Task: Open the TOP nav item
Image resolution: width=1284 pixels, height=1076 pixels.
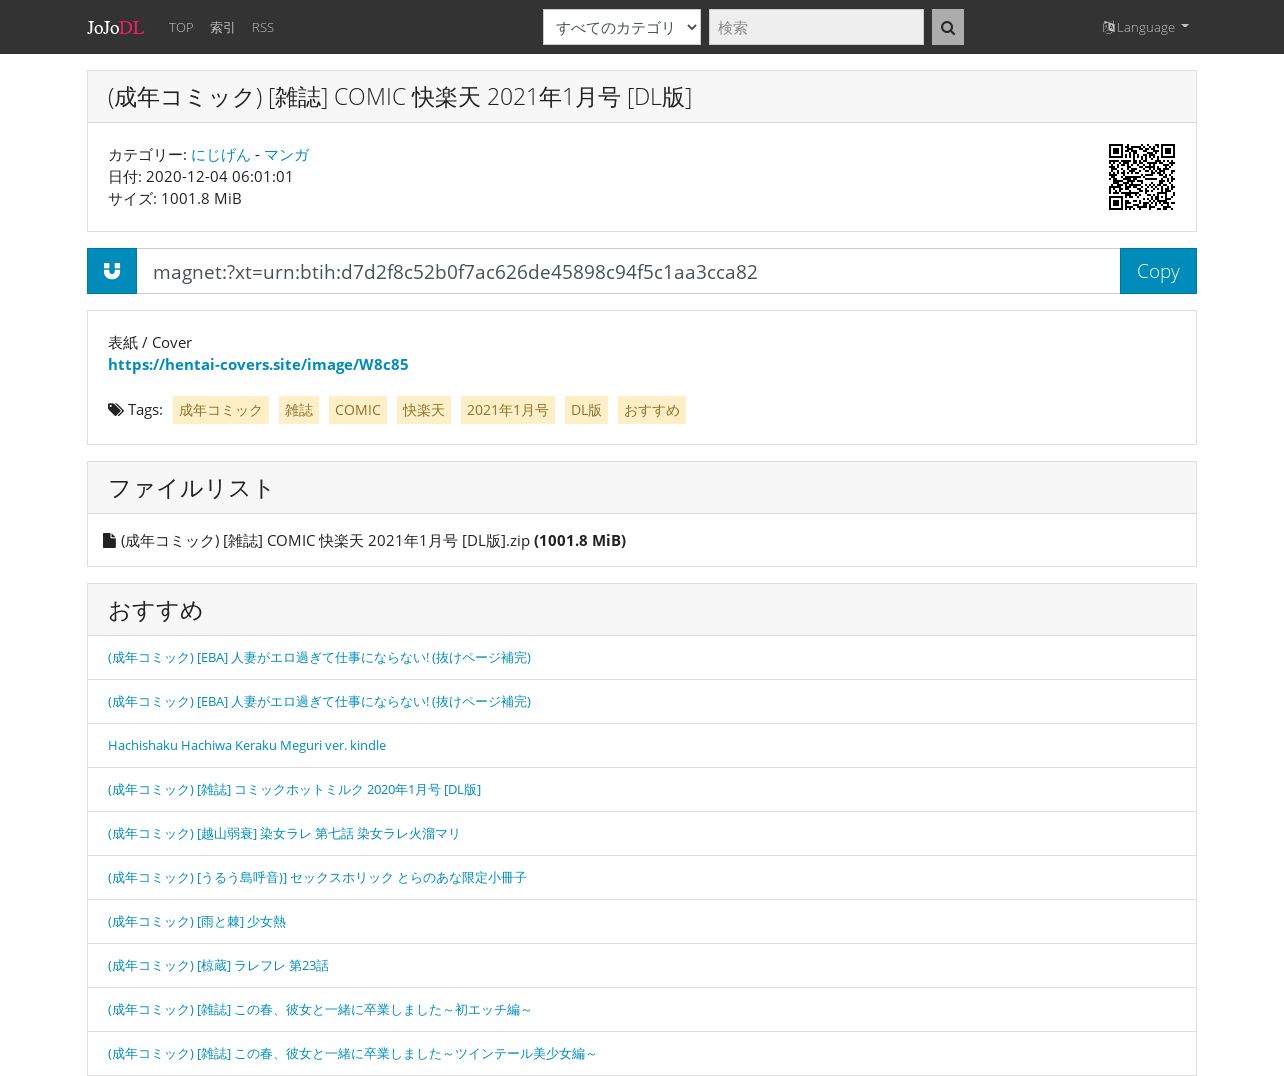Action: click(x=181, y=27)
